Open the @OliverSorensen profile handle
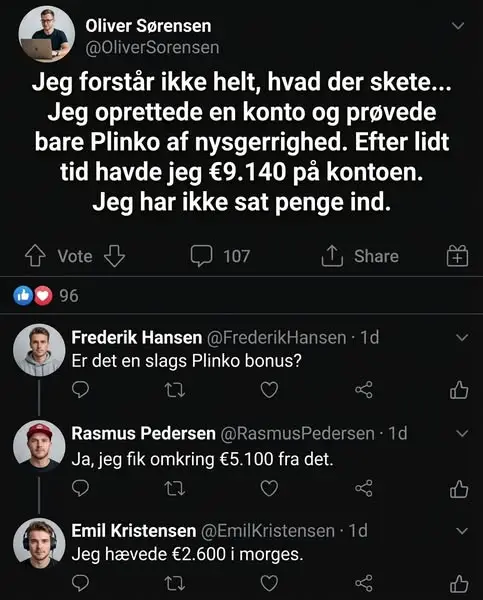483x600 pixels. (x=152, y=48)
